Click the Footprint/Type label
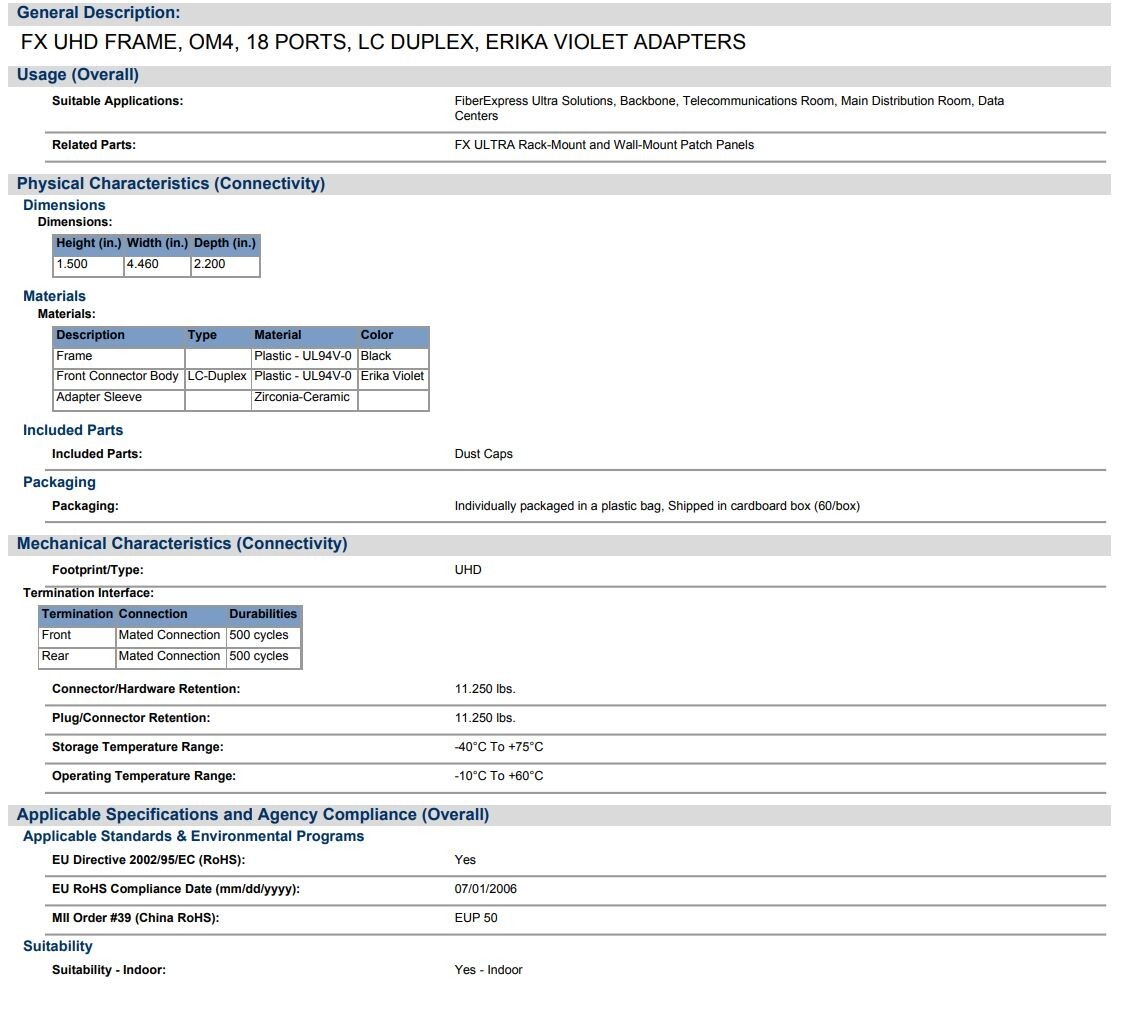Viewport: 1121px width, 1023px height. tap(97, 570)
